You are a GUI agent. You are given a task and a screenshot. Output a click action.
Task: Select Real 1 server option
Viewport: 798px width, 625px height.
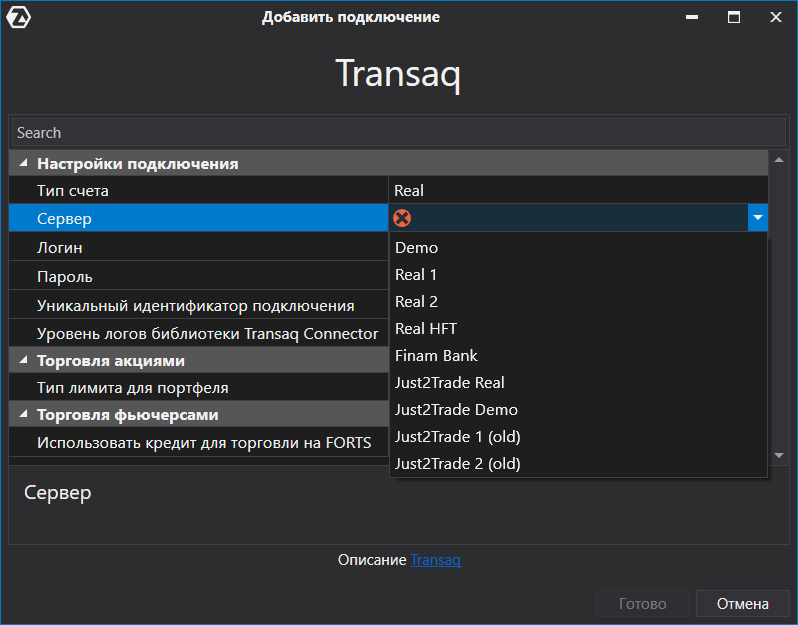[x=578, y=274]
